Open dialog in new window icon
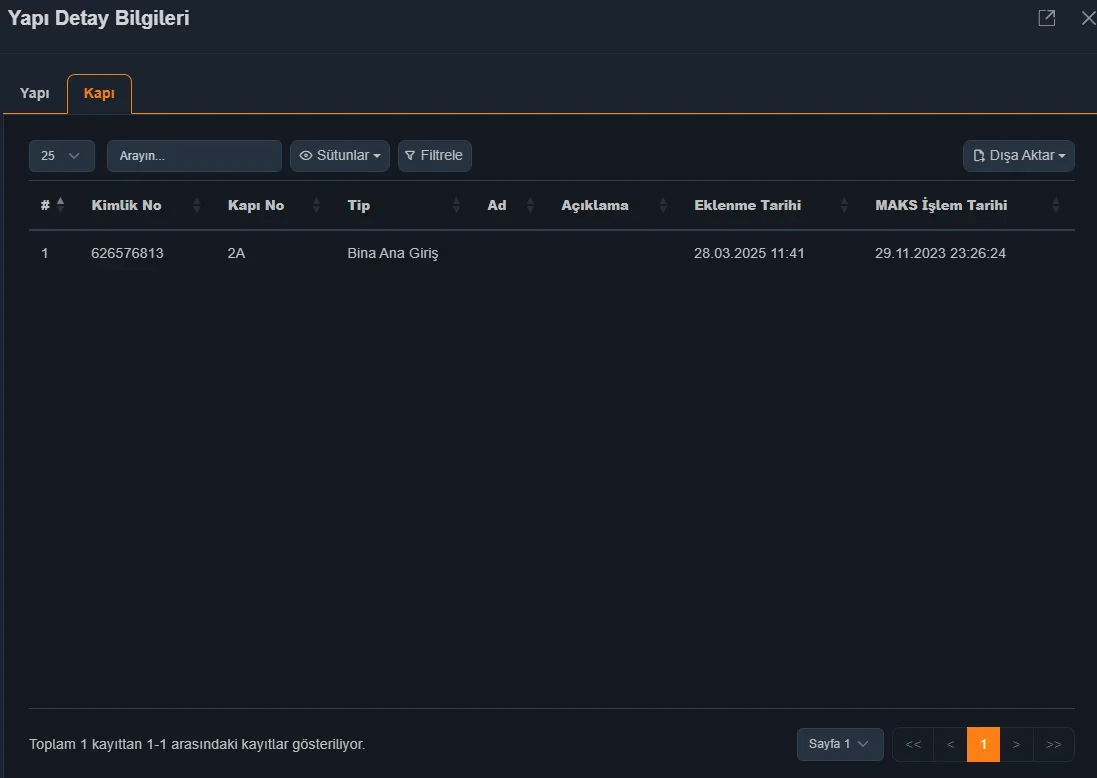 (x=1046, y=18)
